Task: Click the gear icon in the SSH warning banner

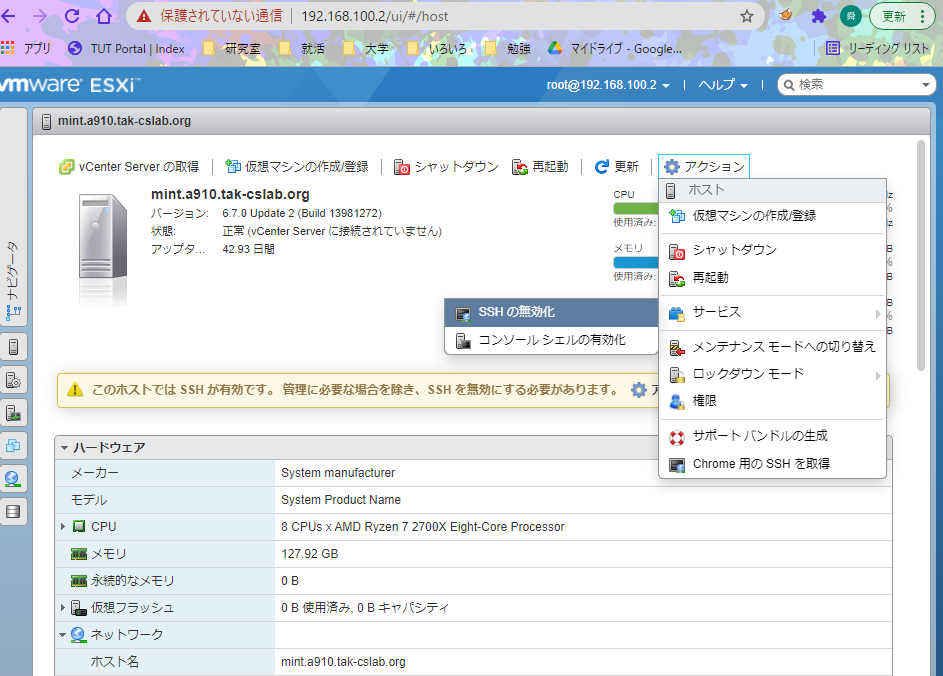Action: [638, 391]
